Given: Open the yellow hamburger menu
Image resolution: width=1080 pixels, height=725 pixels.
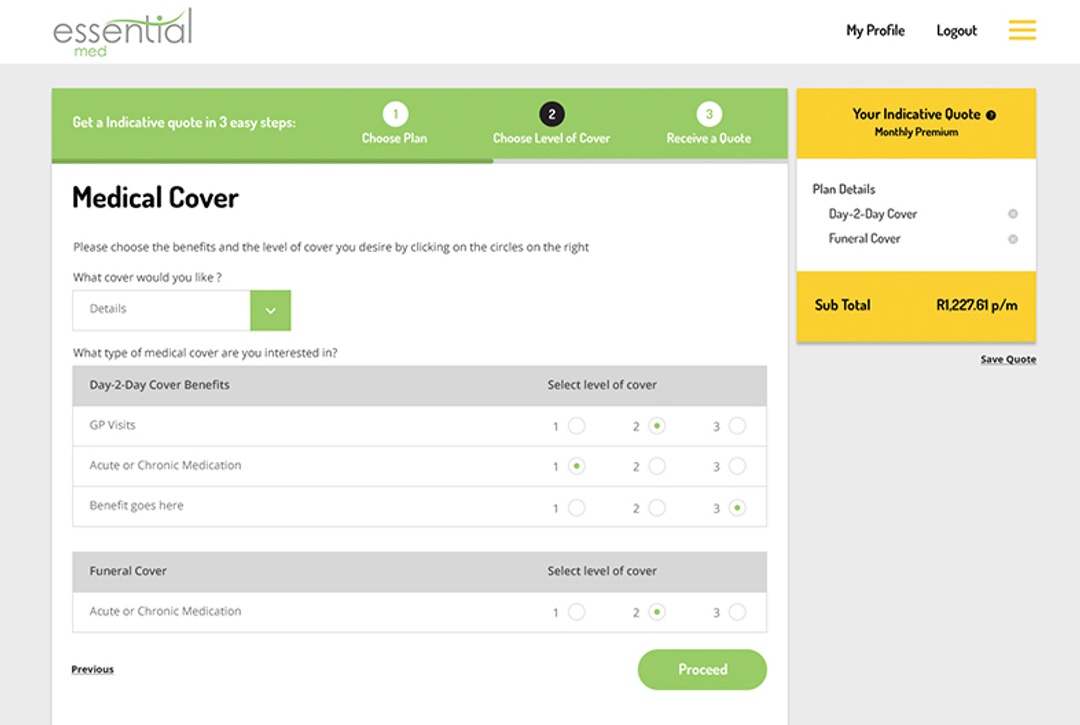Looking at the screenshot, I should pyautogui.click(x=1021, y=30).
